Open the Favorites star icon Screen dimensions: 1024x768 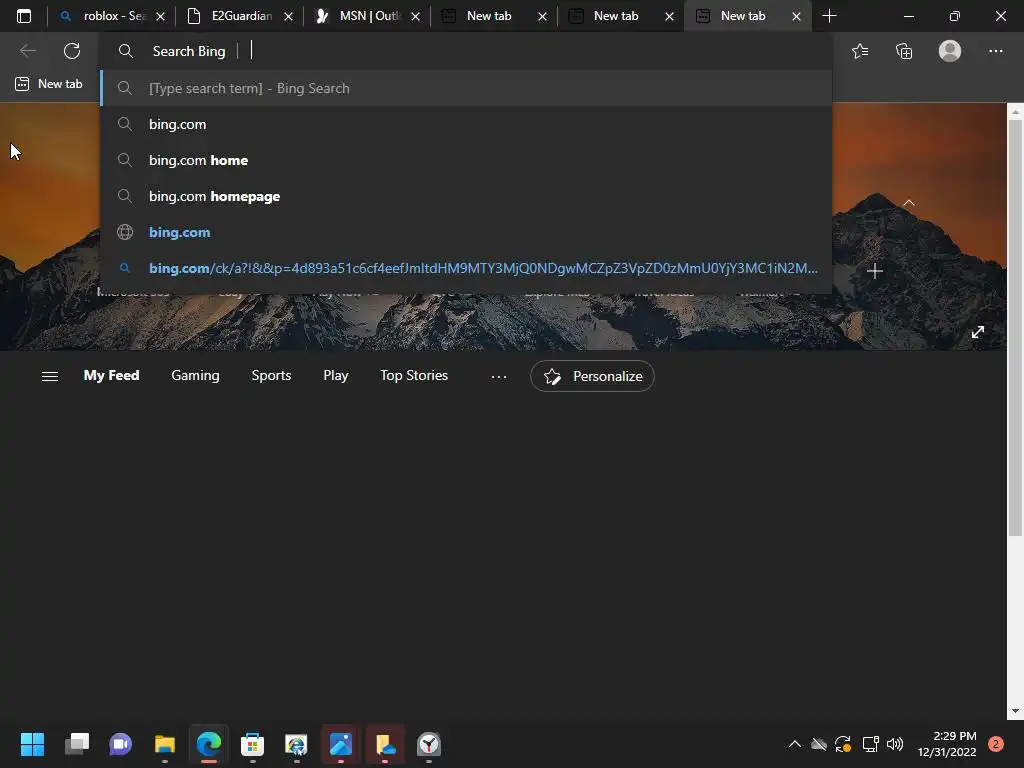[860, 51]
